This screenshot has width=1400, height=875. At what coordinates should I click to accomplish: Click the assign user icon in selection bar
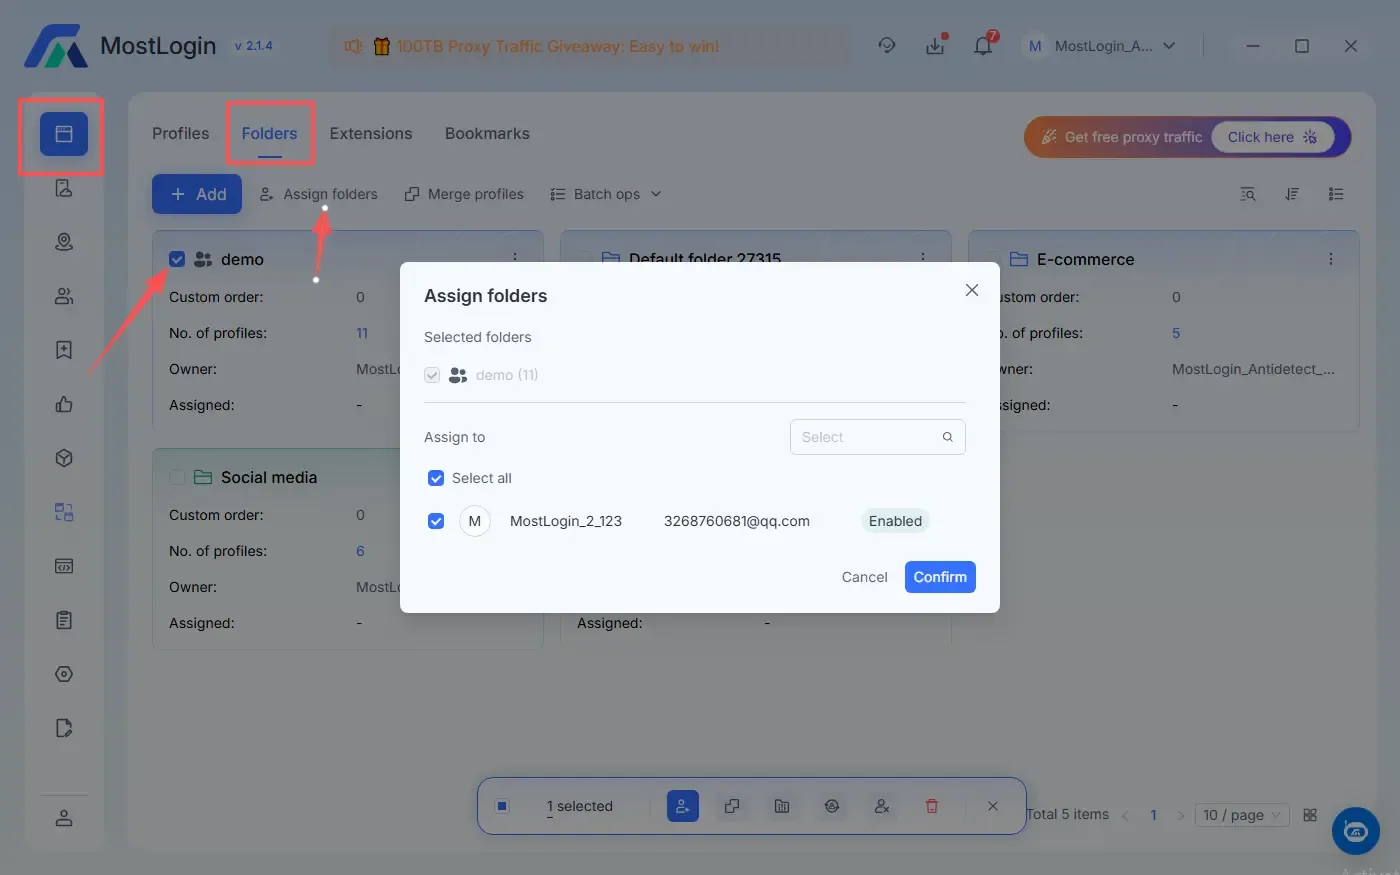tap(683, 806)
